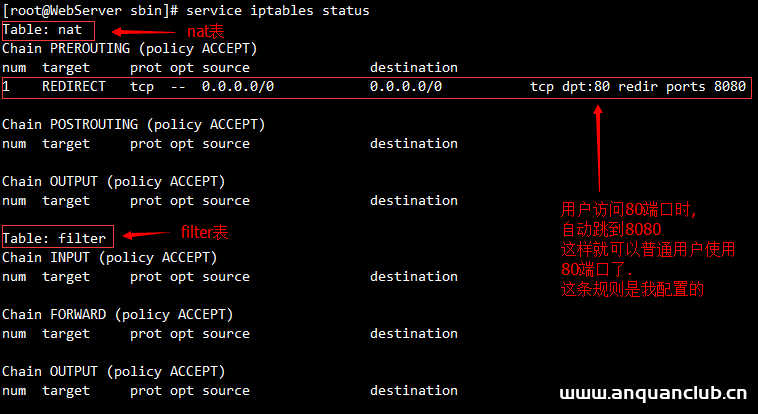Image resolution: width=758 pixels, height=414 pixels.
Task: Select the "service iptables status" command text
Action: coord(277,10)
